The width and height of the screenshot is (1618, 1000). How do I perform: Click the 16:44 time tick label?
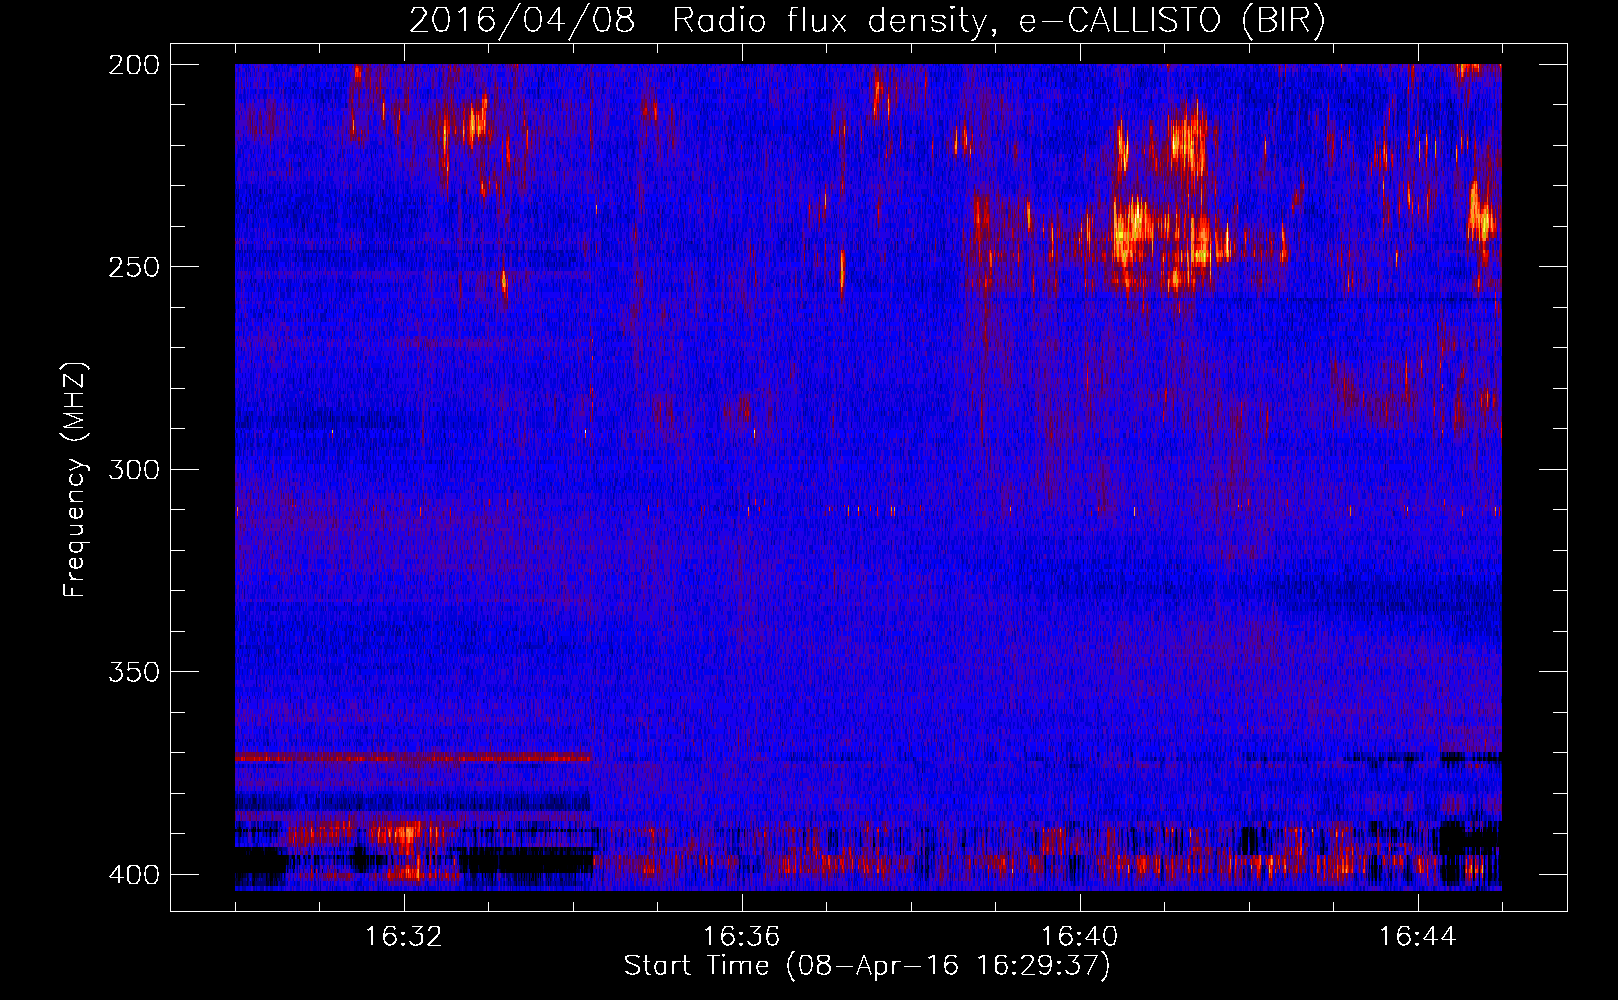tap(1417, 937)
